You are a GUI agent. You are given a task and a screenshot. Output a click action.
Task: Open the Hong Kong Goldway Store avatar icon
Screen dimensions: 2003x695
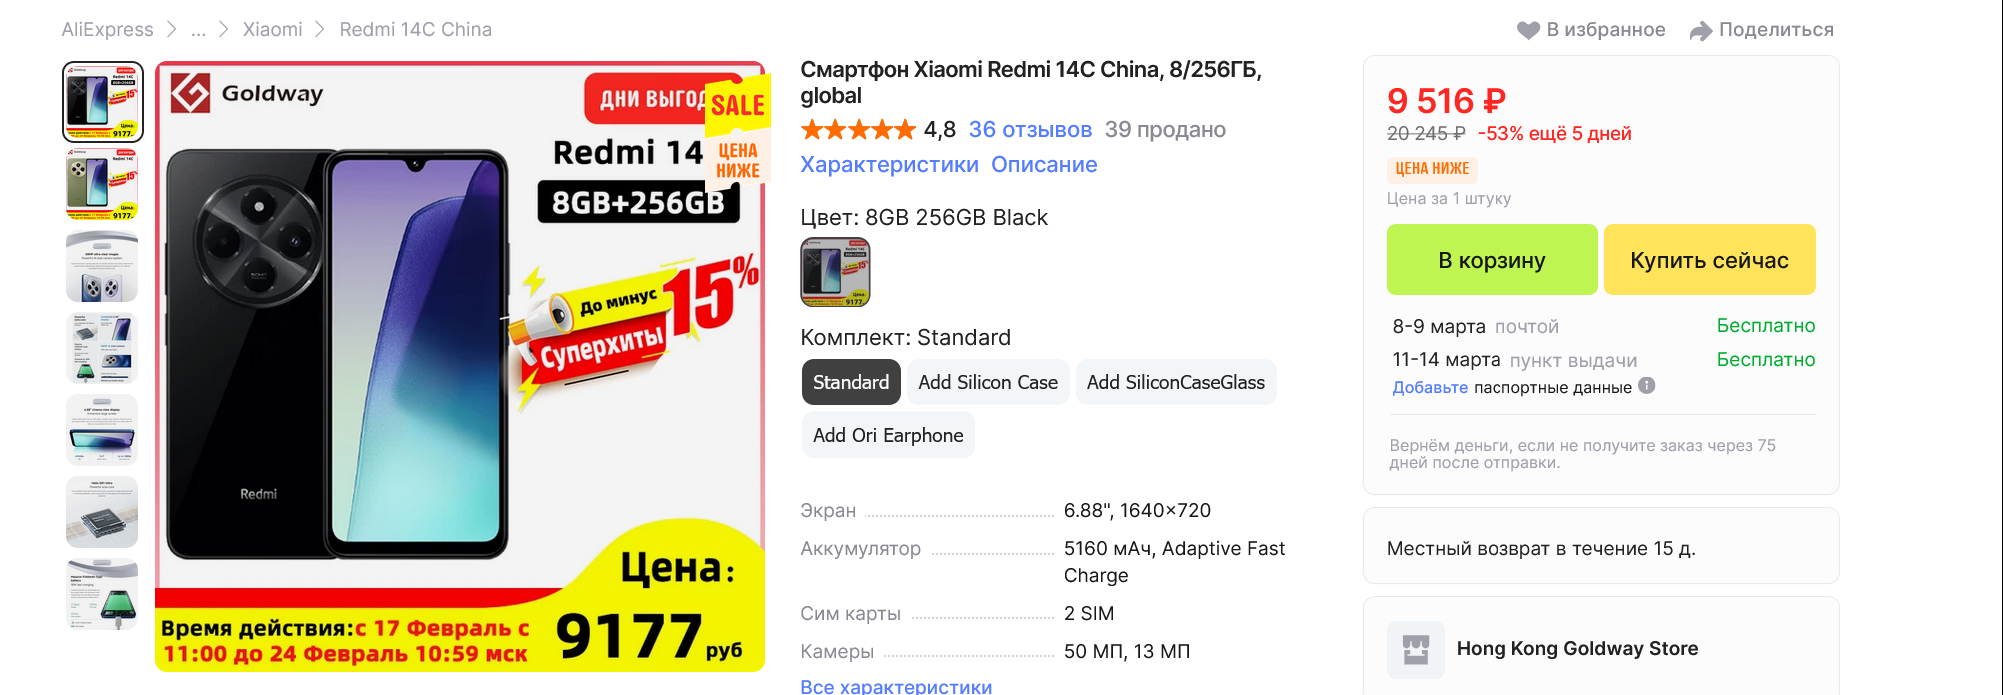click(1416, 650)
